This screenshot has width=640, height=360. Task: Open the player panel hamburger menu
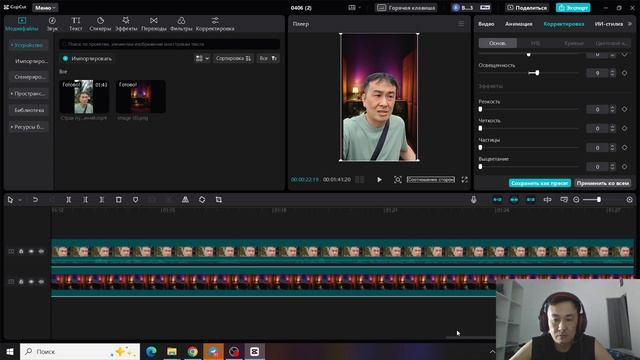tap(461, 24)
